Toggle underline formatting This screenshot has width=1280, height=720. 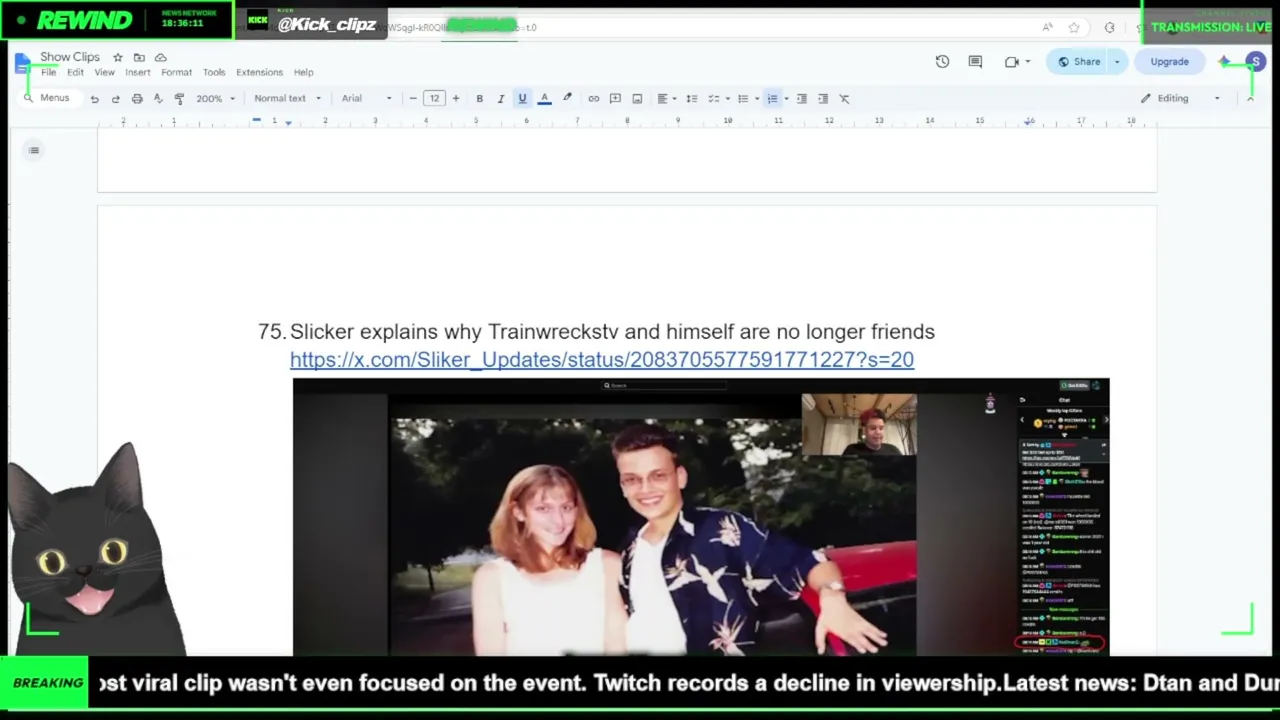tap(522, 99)
